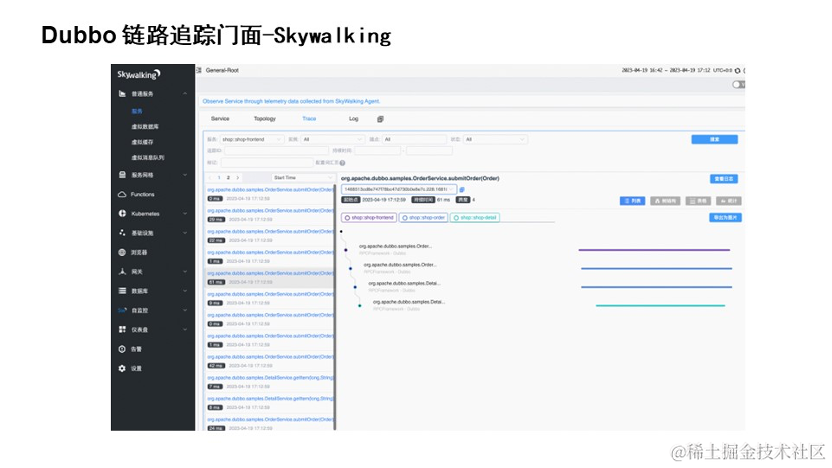Image resolution: width=832 pixels, height=468 pixels.
Task: Click the menu collapse icon beside General-Root
Action: (x=199, y=70)
